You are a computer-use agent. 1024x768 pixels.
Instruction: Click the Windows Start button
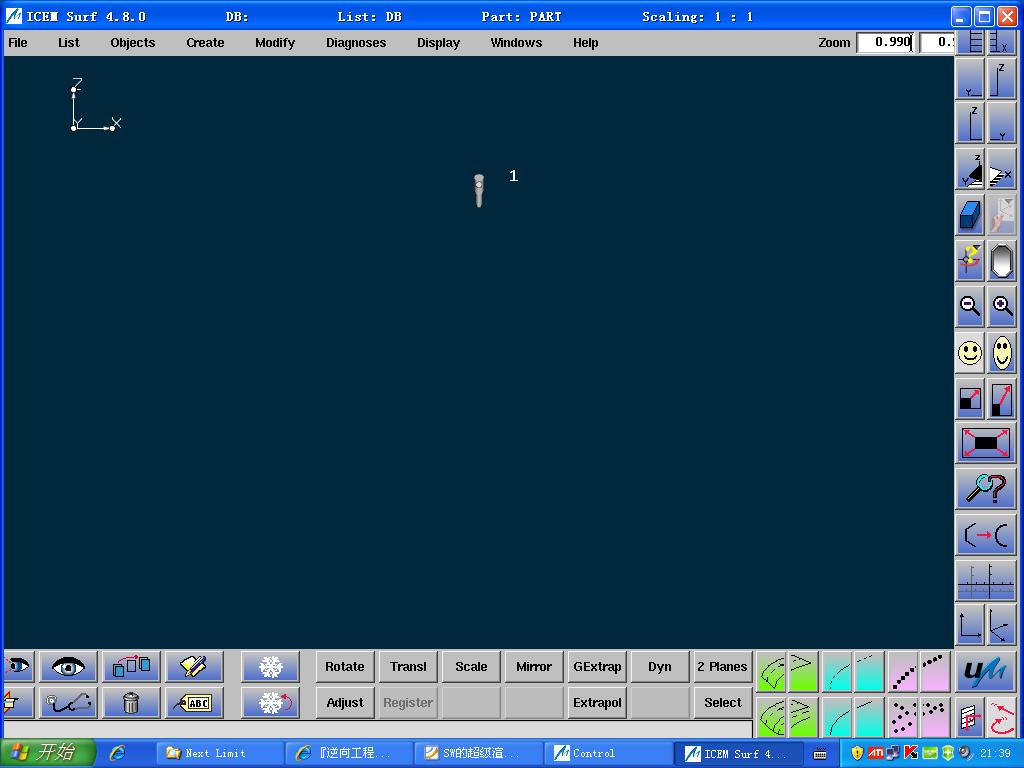[x=48, y=752]
